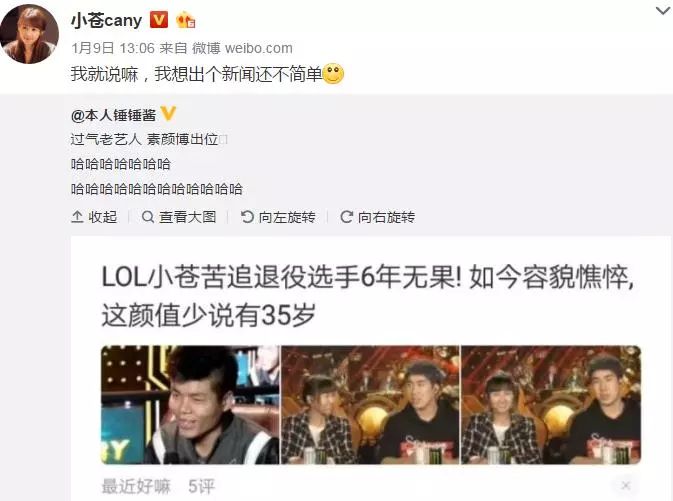Dismiss the news item with X
Viewport: 673px width, 501px height.
coord(626,486)
